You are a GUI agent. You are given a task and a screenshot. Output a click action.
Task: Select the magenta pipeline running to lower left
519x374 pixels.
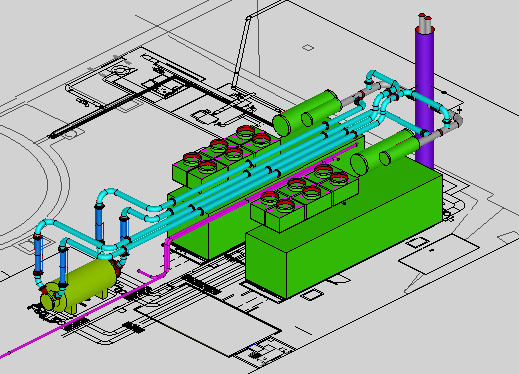(x=83, y=317)
